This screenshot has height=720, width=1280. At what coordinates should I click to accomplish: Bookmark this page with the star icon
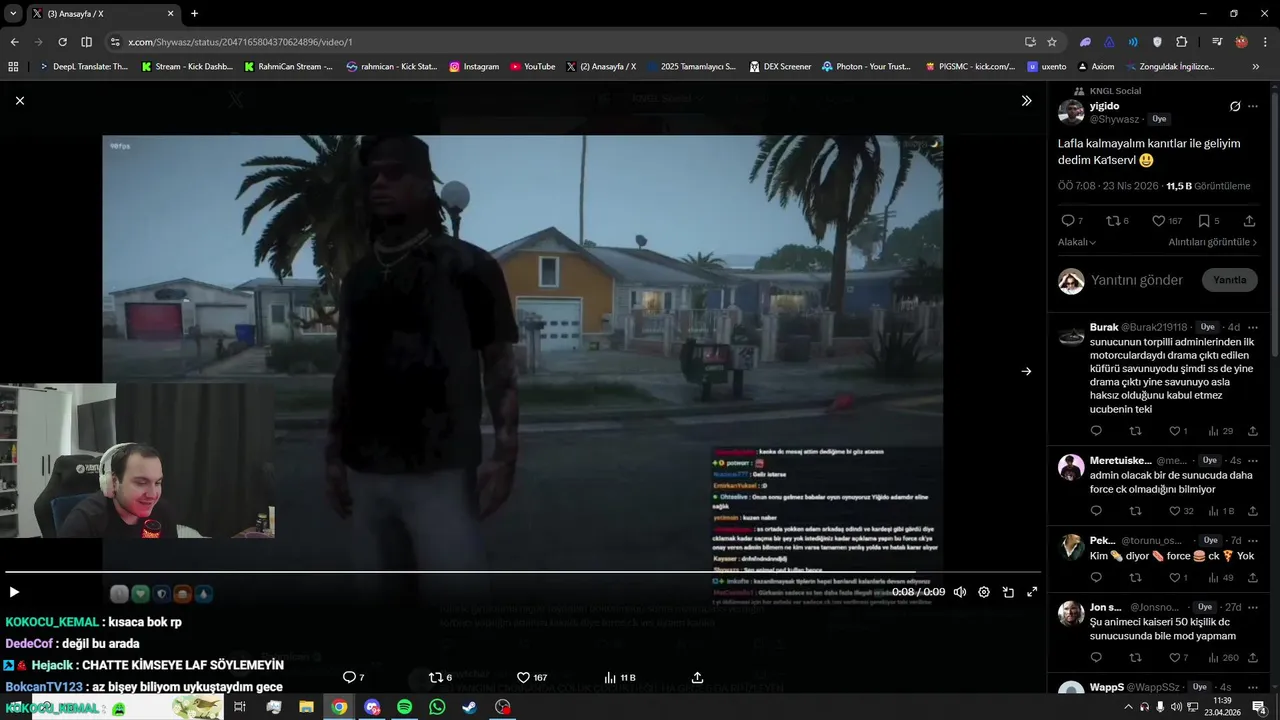pos(1052,42)
